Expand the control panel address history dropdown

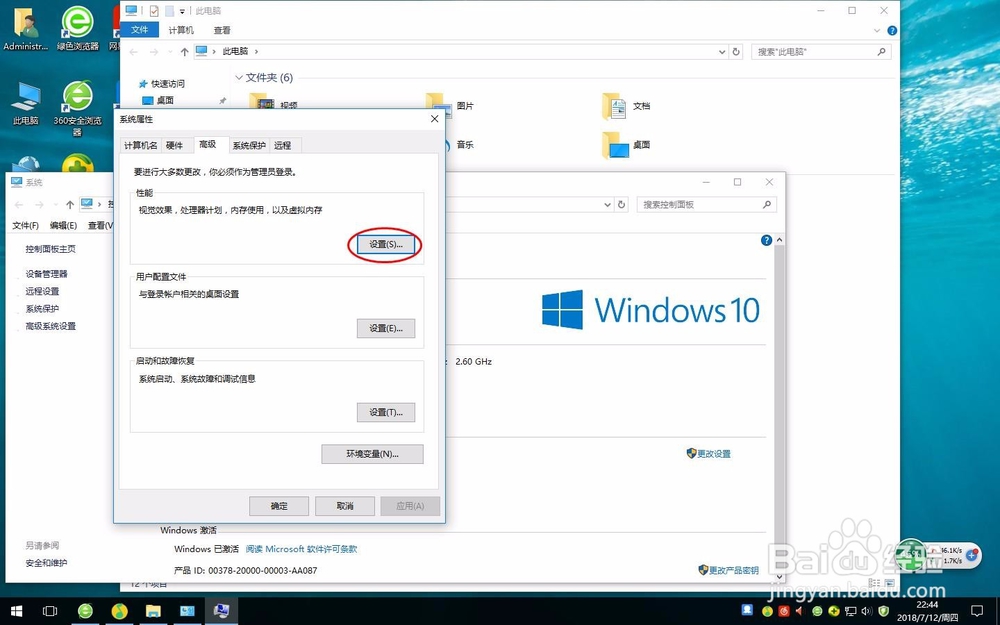tap(608, 205)
